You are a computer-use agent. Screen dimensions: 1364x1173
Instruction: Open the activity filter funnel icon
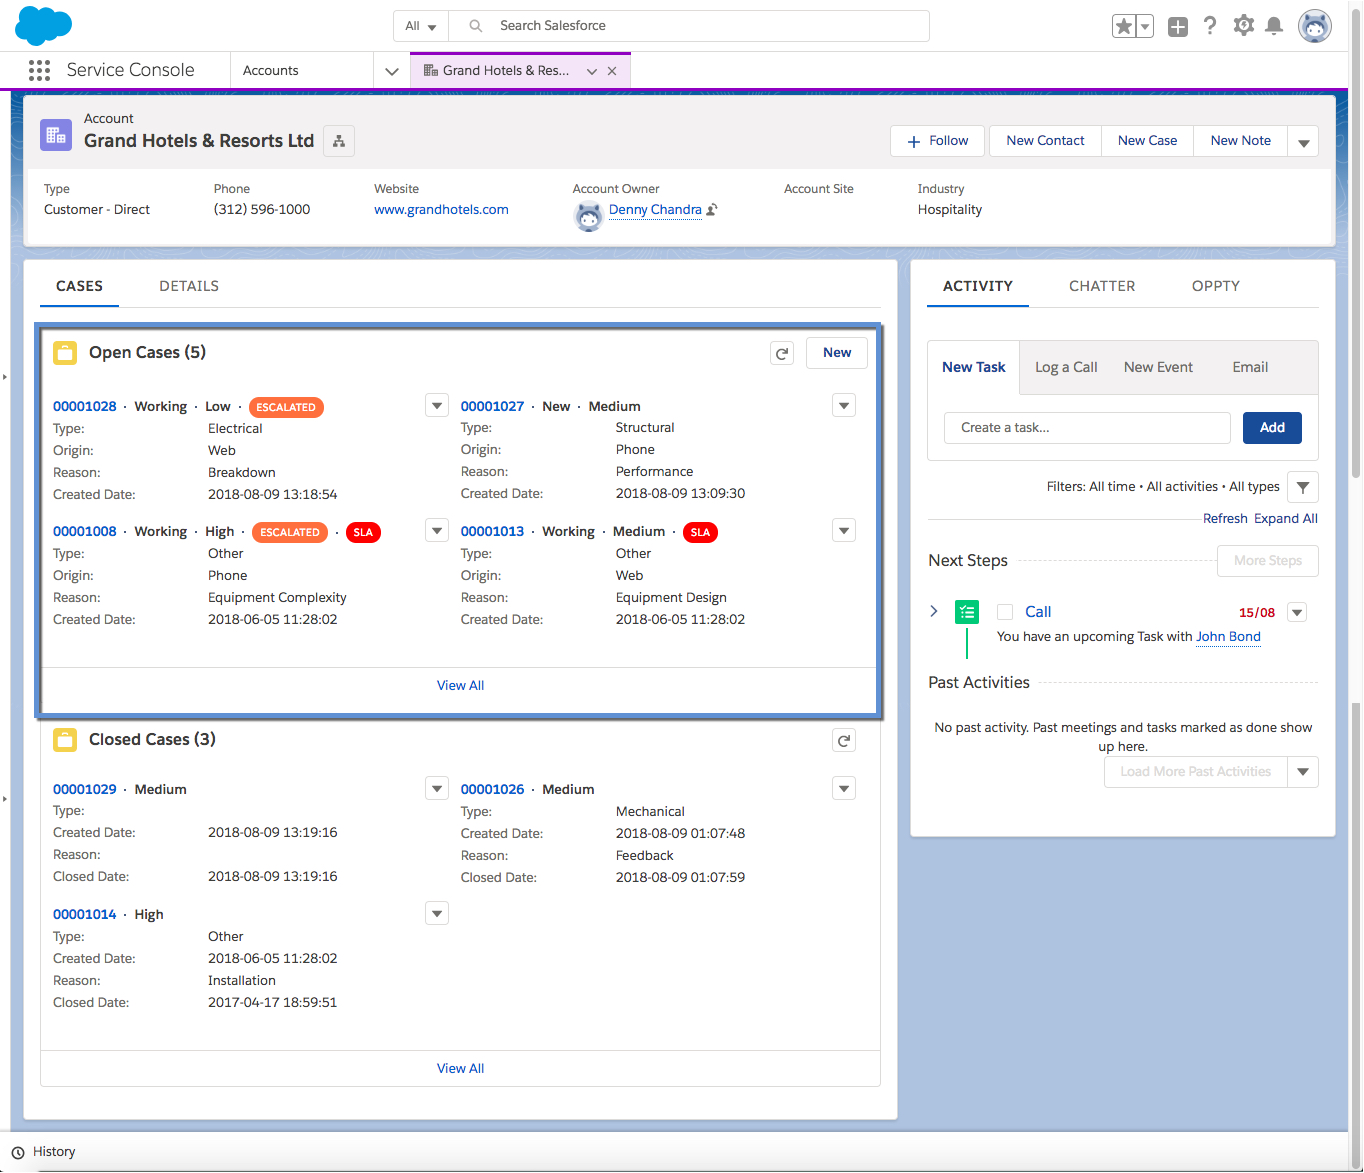pos(1302,487)
